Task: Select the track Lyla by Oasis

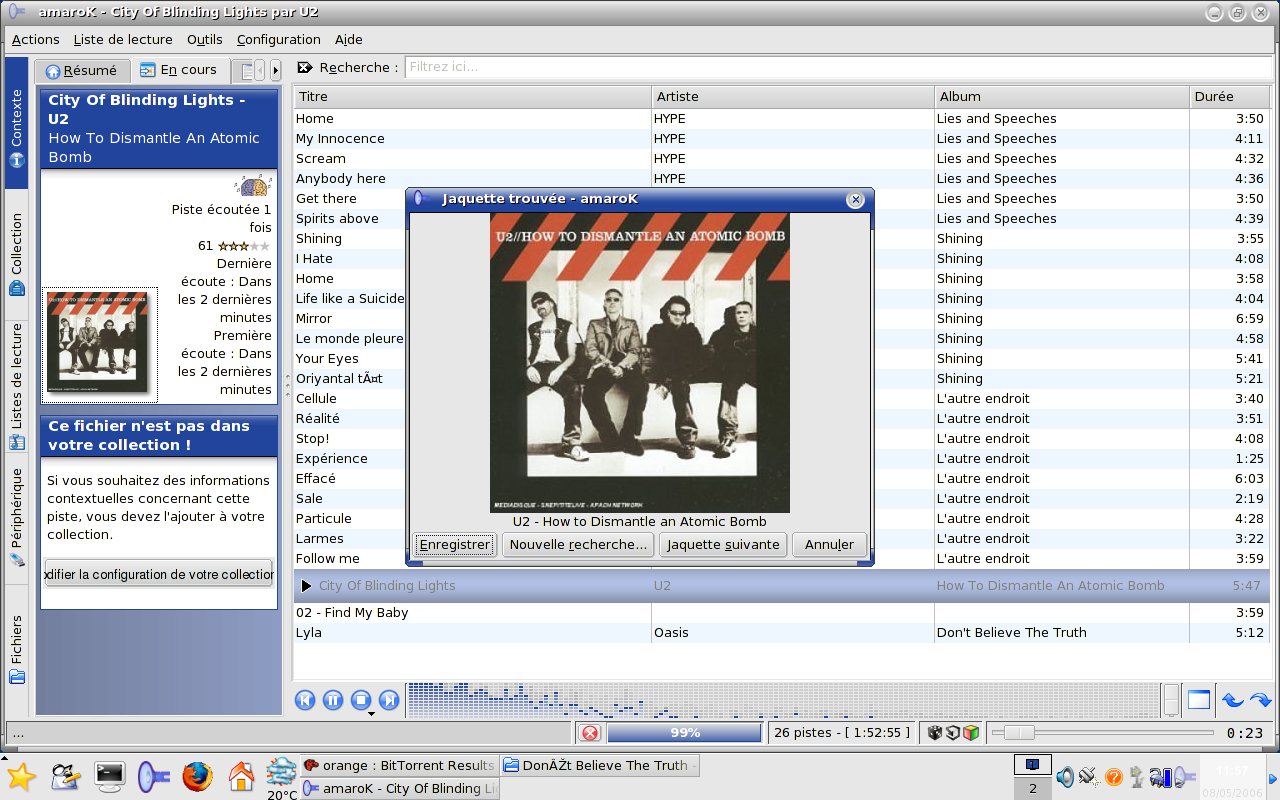Action: (x=781, y=633)
